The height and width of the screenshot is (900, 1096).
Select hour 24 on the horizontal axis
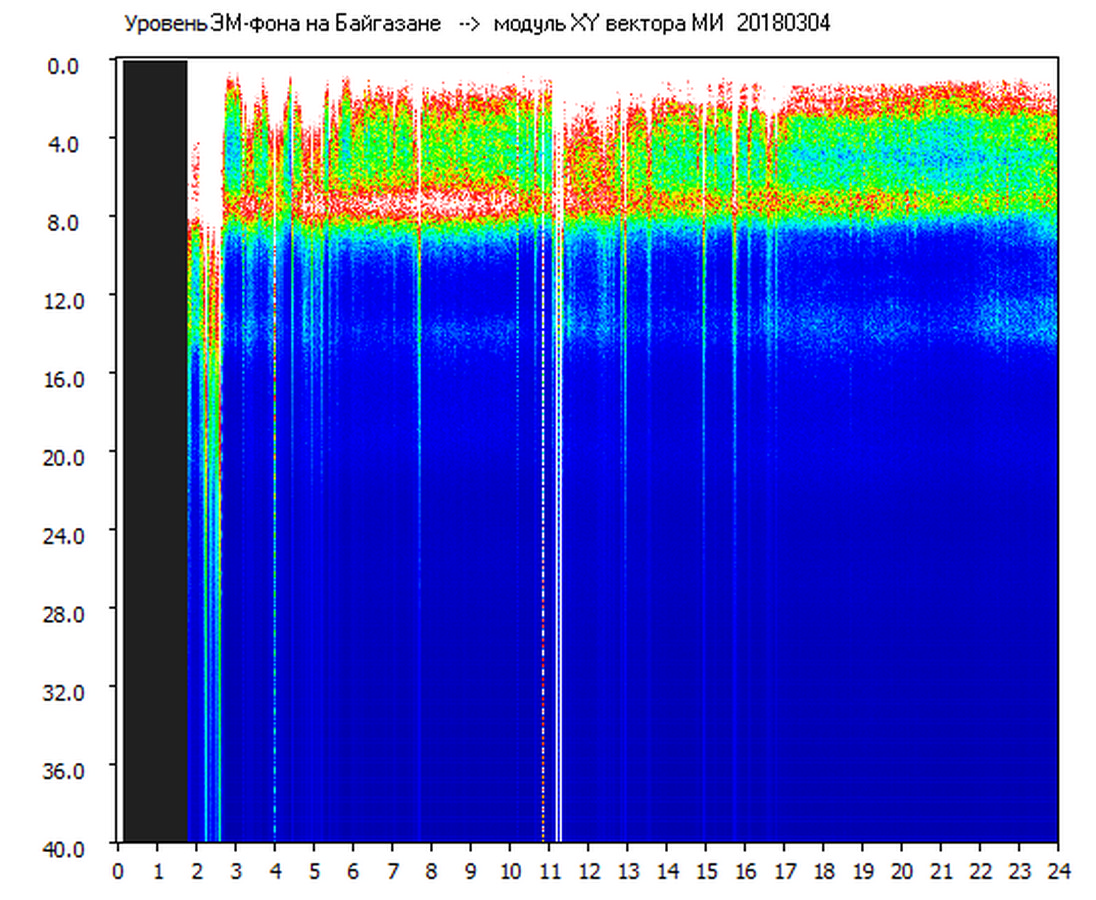point(1057,871)
